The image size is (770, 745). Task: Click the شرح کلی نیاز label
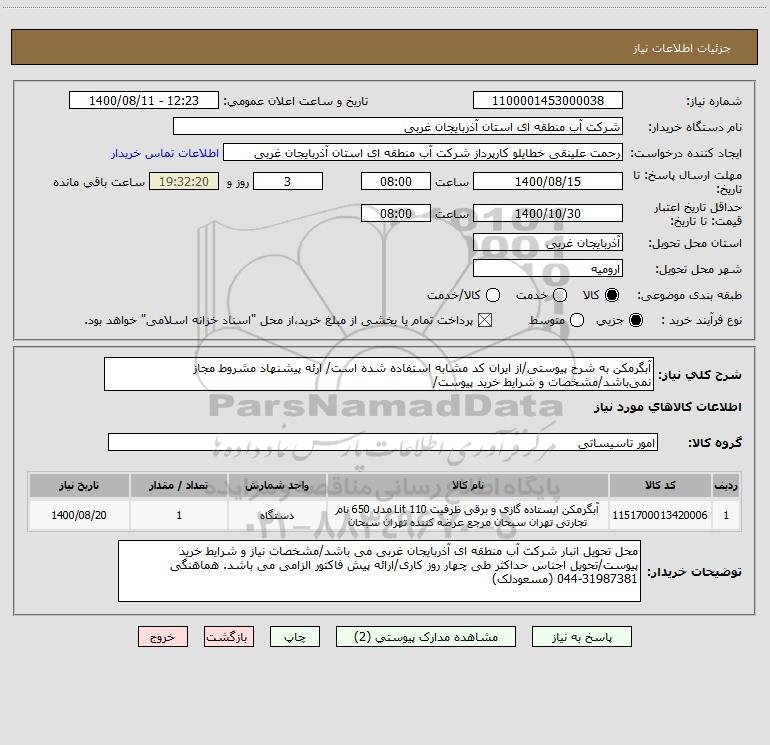[700, 375]
